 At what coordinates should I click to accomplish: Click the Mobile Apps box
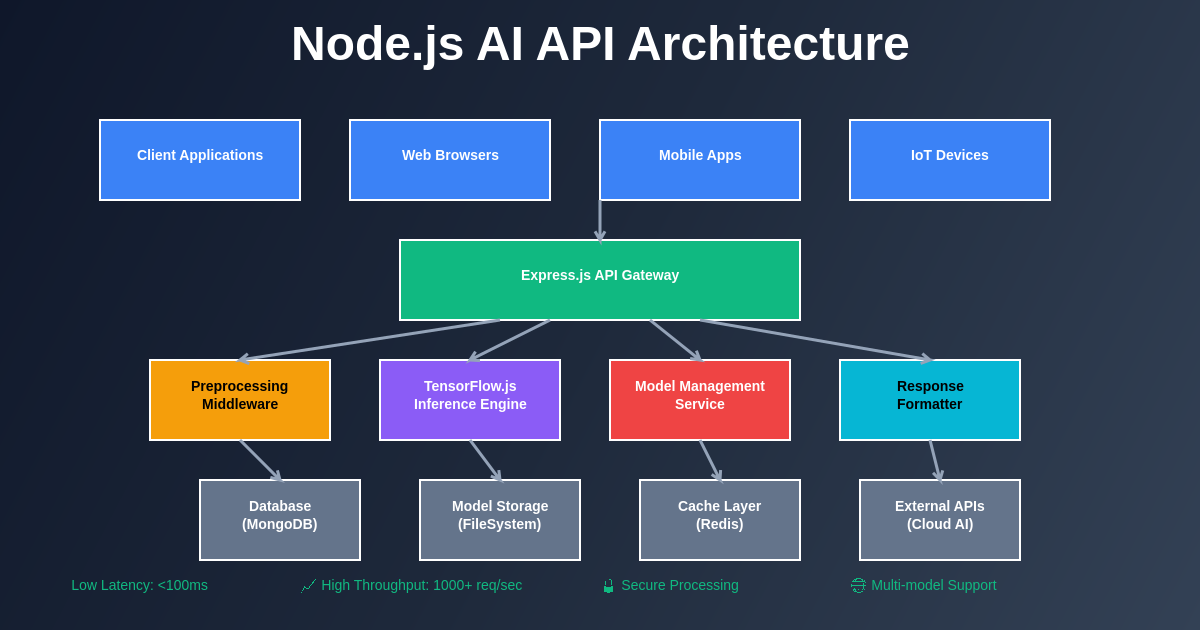tap(700, 160)
